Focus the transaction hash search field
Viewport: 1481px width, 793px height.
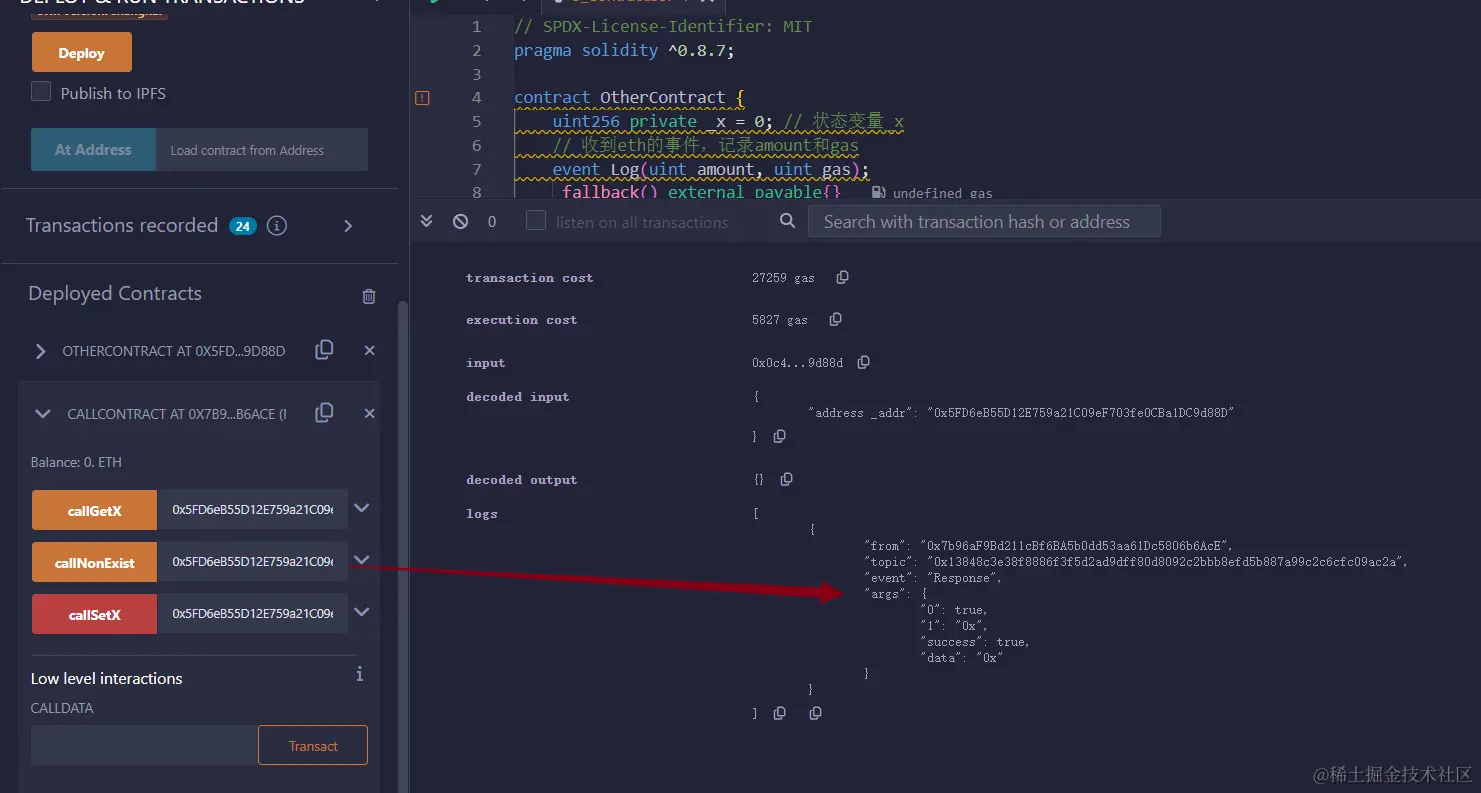(x=984, y=222)
